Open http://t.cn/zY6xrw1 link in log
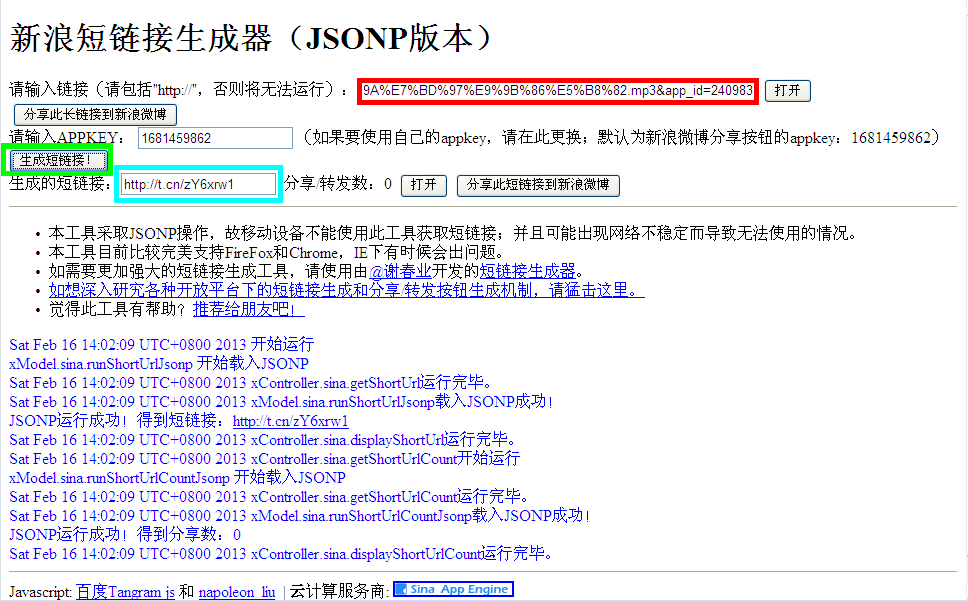968x601 pixels. coord(291,421)
